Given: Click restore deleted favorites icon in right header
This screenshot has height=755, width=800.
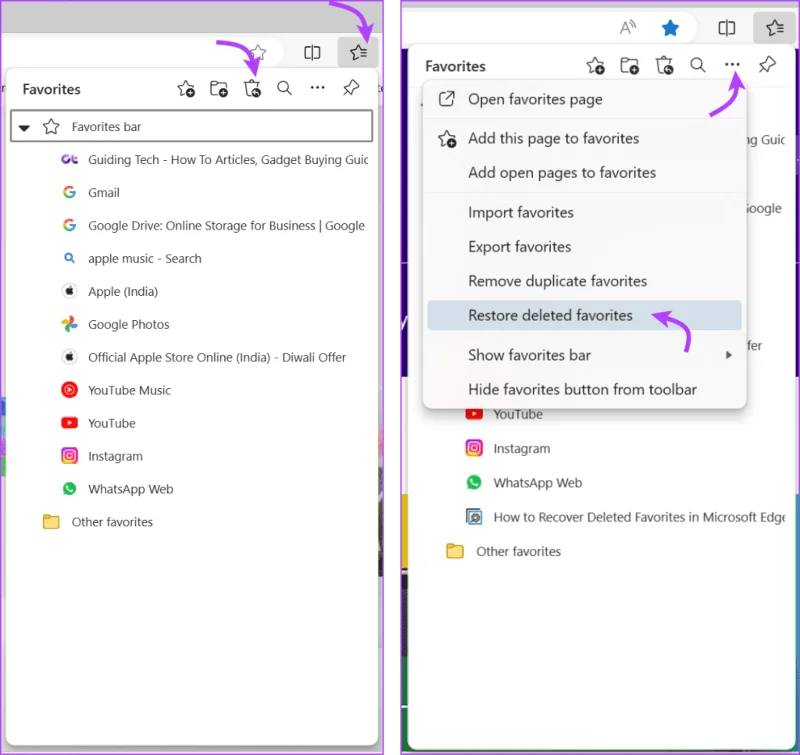Looking at the screenshot, I should (664, 65).
